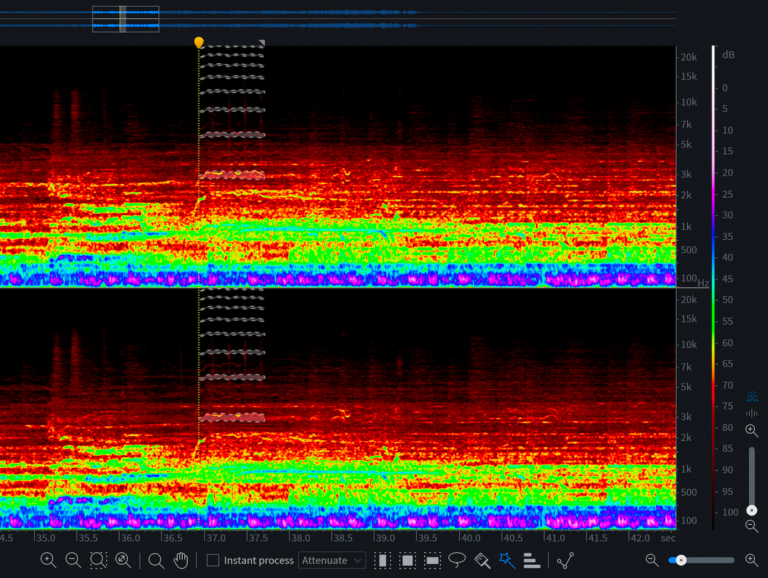Select the Harmonics selection tool
The width and height of the screenshot is (768, 578).
point(531,561)
